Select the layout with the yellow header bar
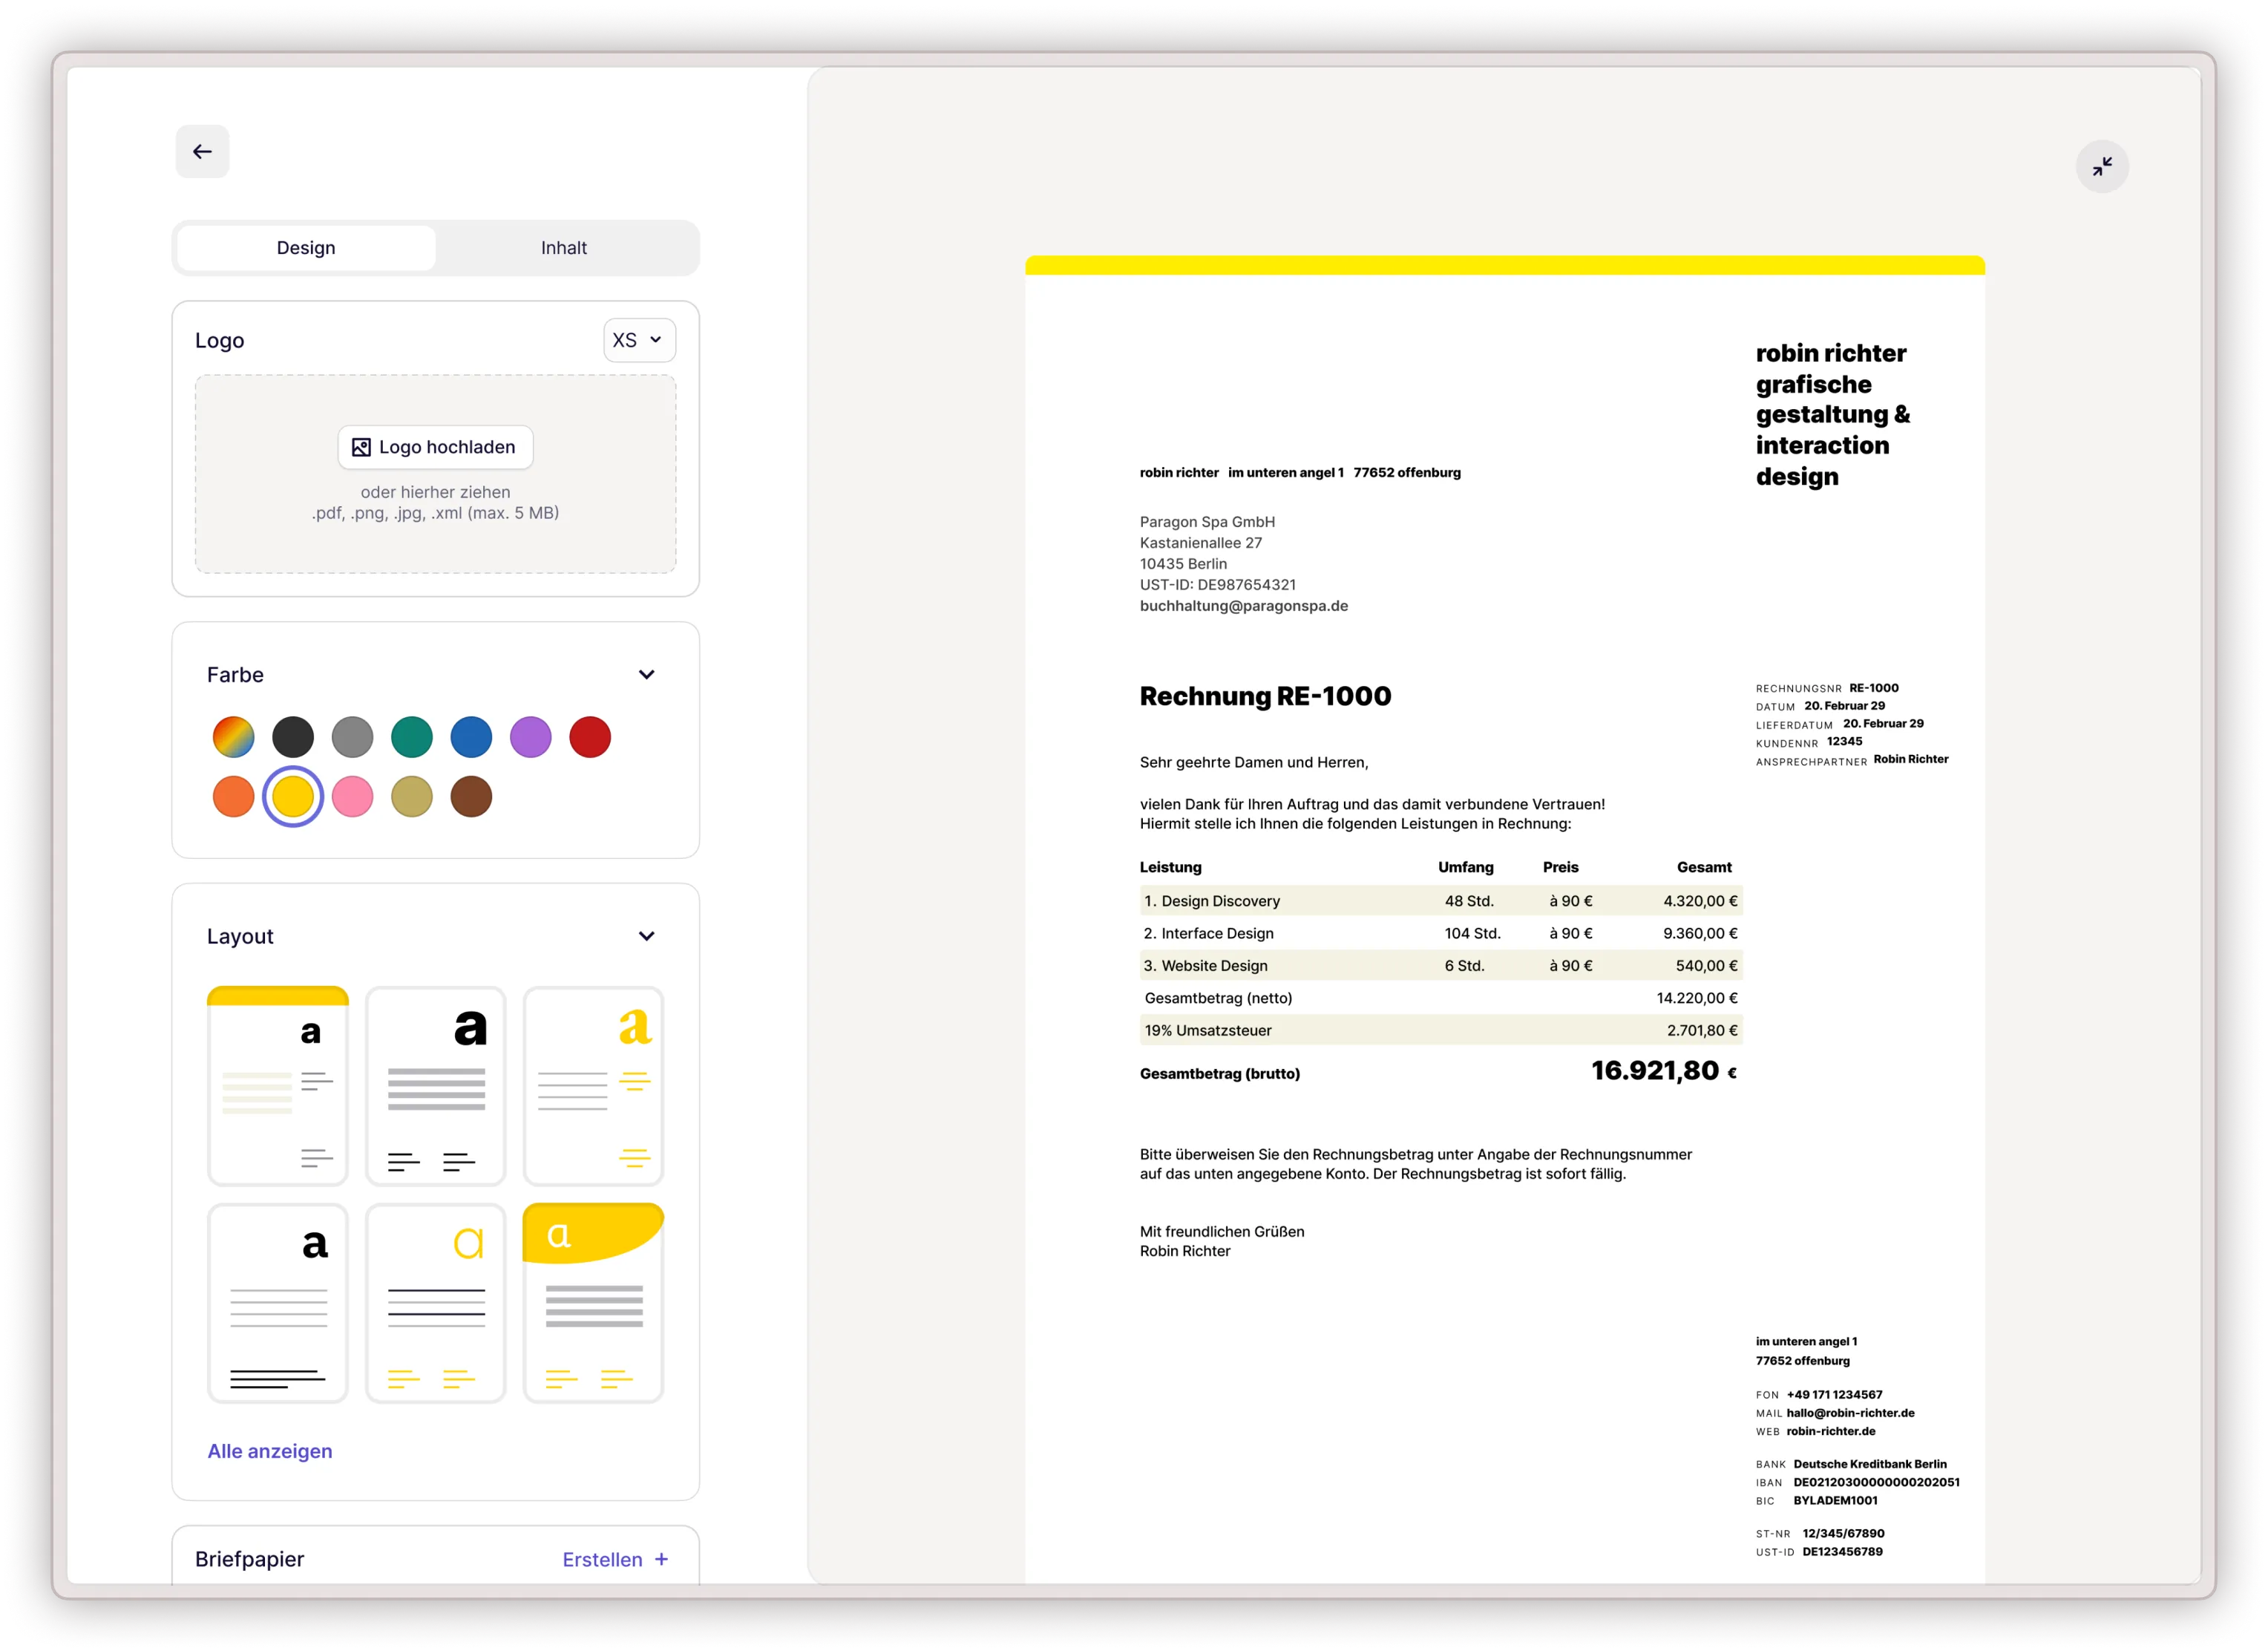Screen dimensions: 2268x1651 pos(277,1086)
